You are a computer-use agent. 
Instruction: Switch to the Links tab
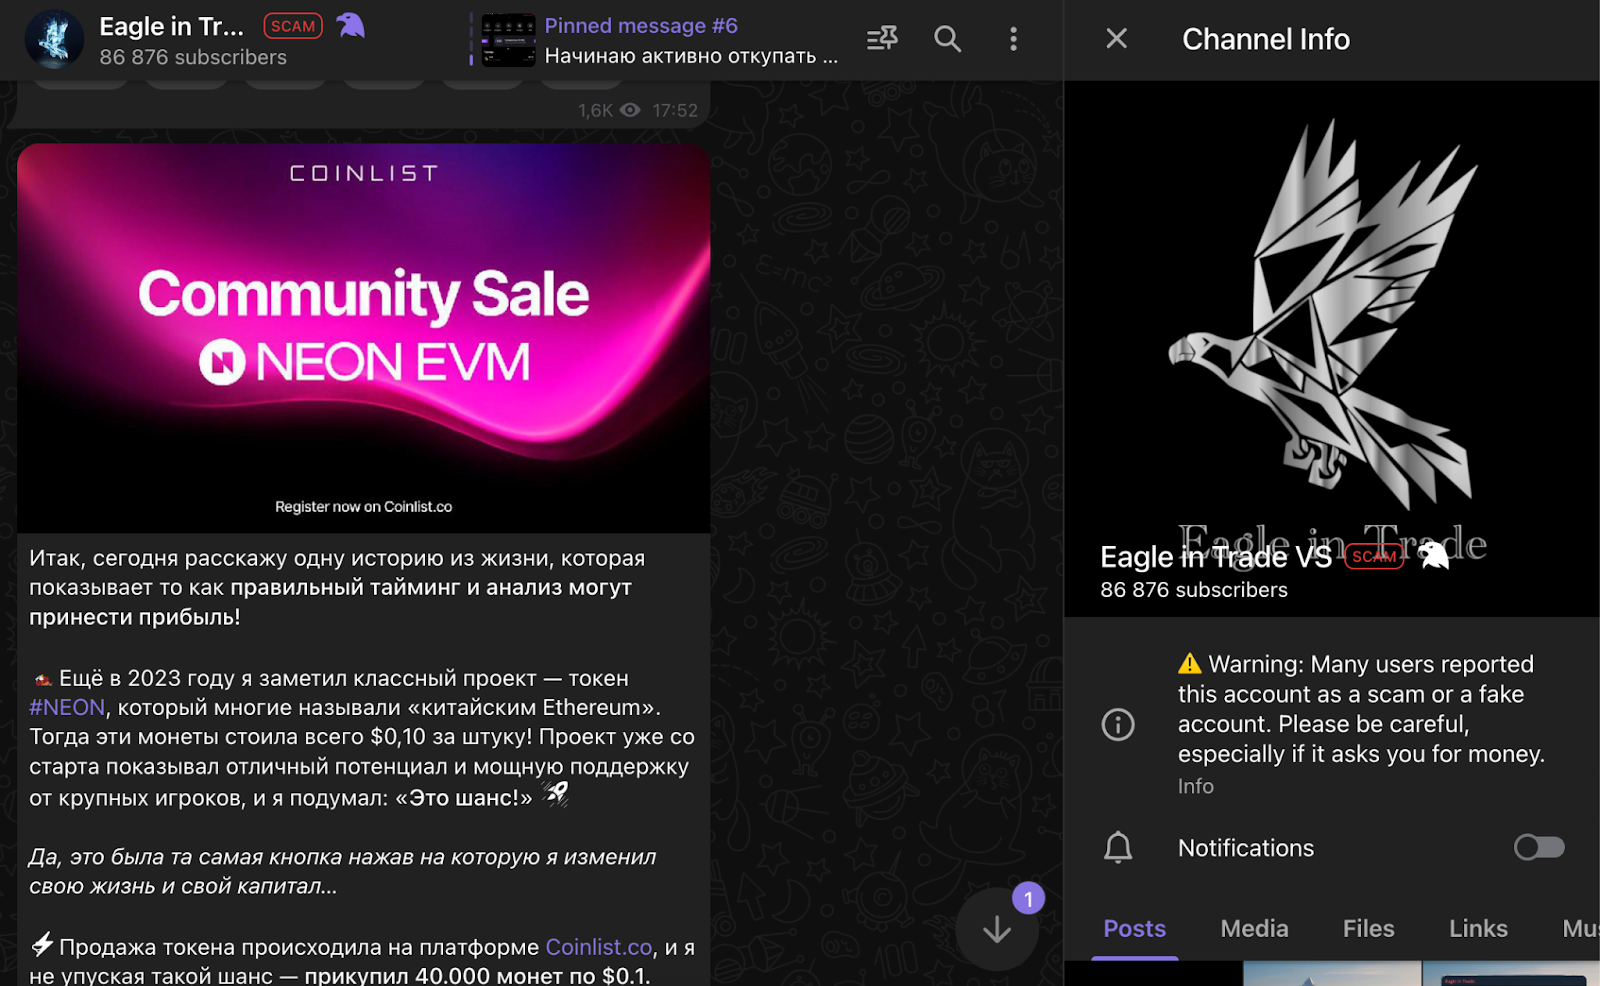(1478, 929)
